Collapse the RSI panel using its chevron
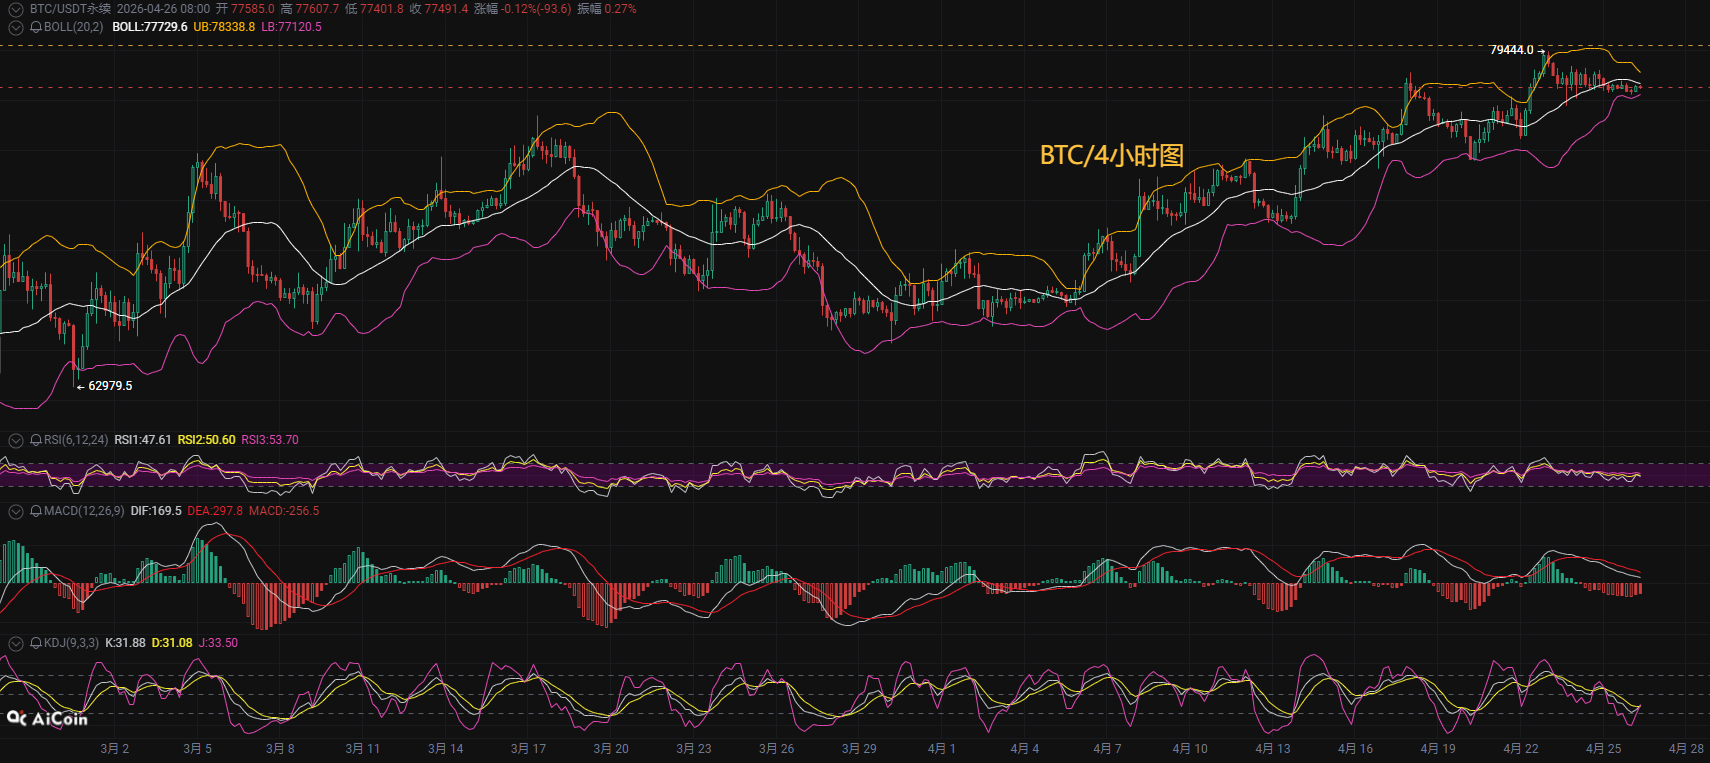Viewport: 1710px width, 763px height. (x=16, y=440)
